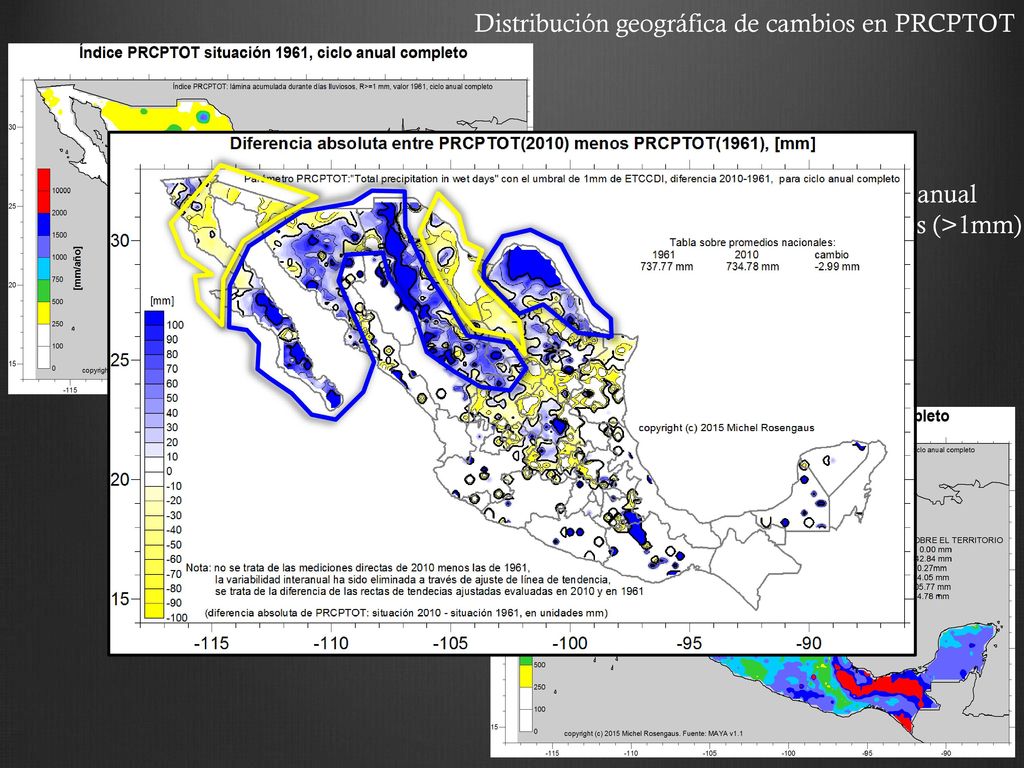
Task: Click the line "se trata de la diferencia de las rectas"
Action: tap(429, 592)
